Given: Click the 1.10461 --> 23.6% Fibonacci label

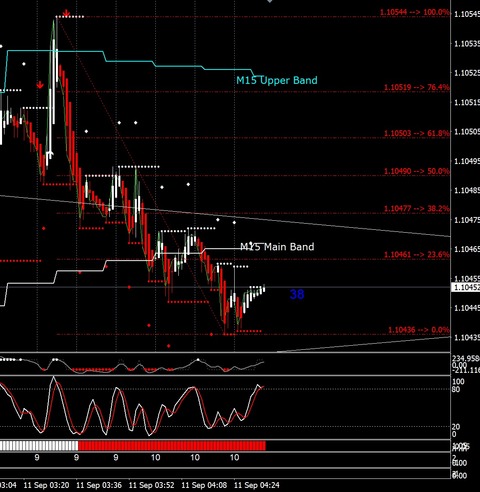Looking at the screenshot, I should click(x=417, y=255).
